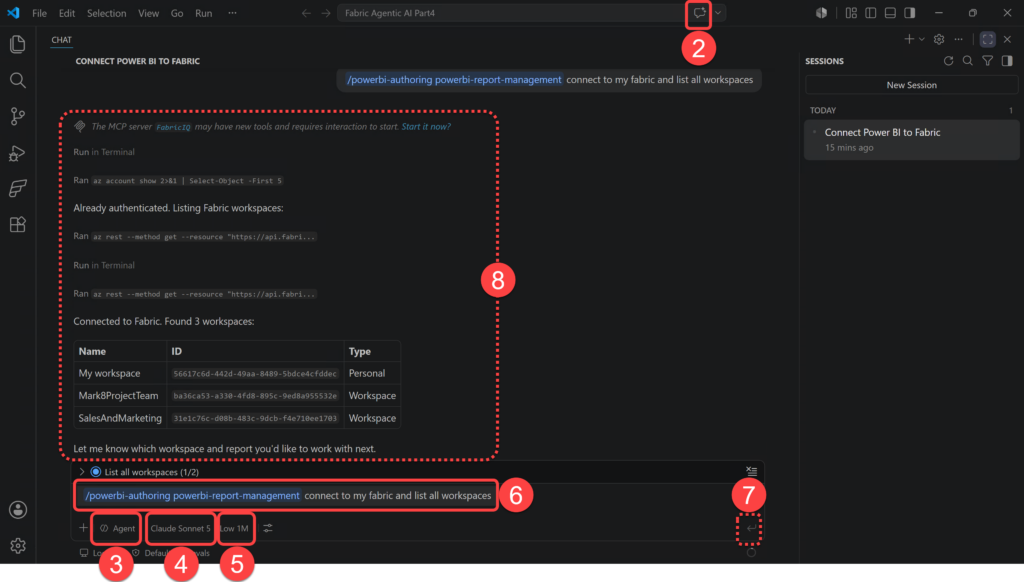Click the My workspace ID value
The width and height of the screenshot is (1024, 582).
pyautogui.click(x=255, y=374)
